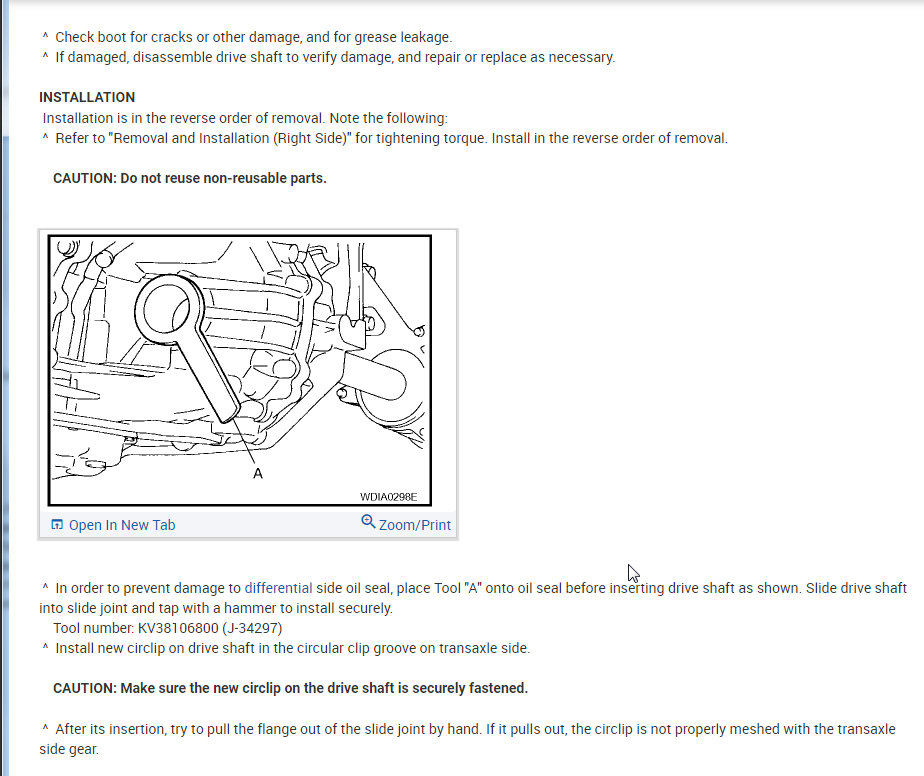The height and width of the screenshot is (776, 924).
Task: Click the Do not reuse non-reusable parts caution
Action: coord(190,178)
